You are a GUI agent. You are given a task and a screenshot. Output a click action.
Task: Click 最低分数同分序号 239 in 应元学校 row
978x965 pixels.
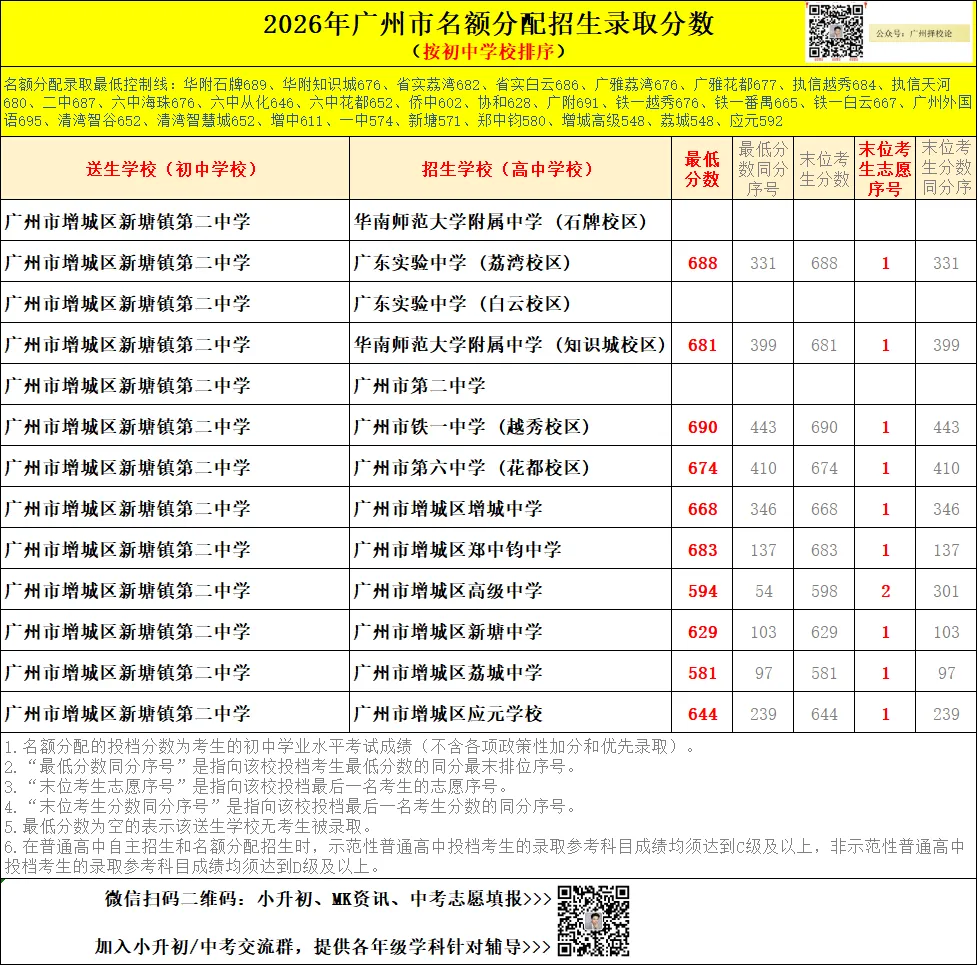(763, 714)
